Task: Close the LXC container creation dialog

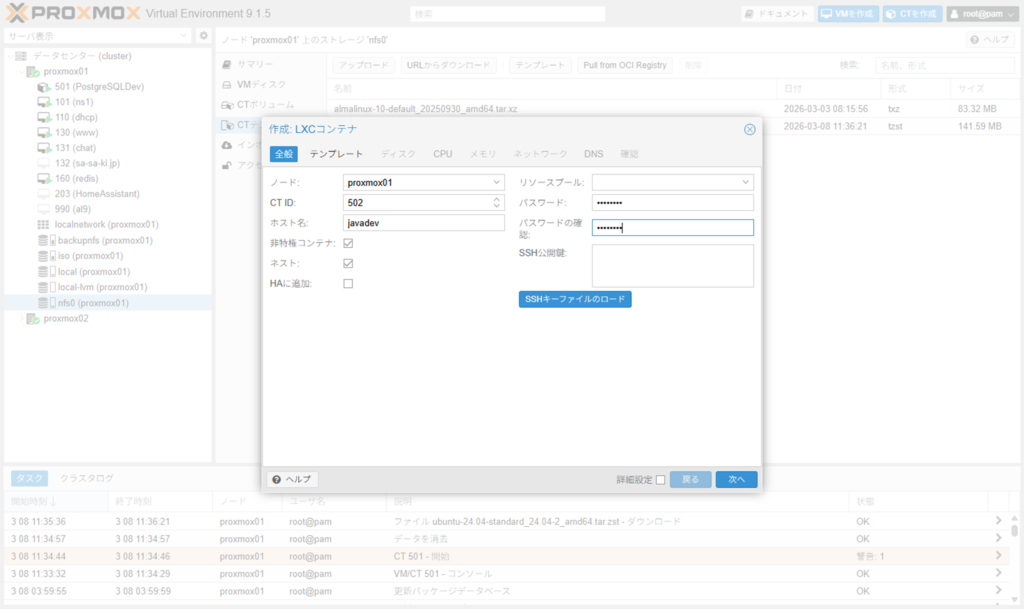Action: (x=749, y=129)
